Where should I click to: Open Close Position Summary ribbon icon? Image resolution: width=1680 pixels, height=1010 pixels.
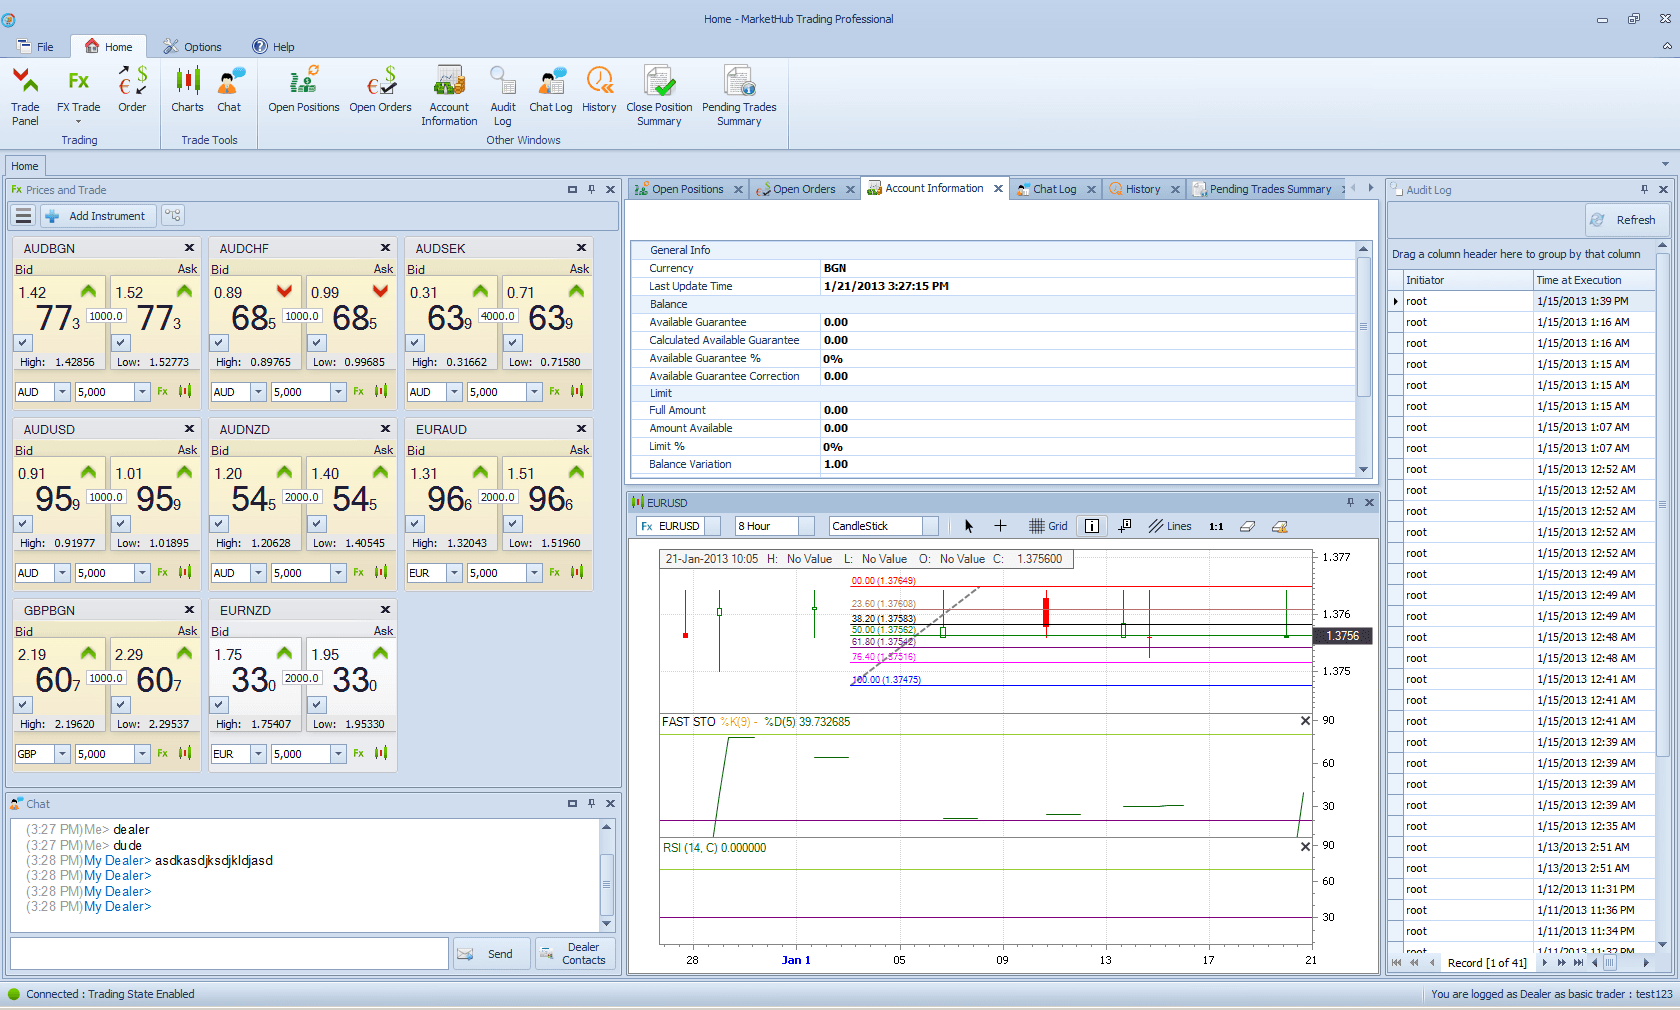click(659, 96)
